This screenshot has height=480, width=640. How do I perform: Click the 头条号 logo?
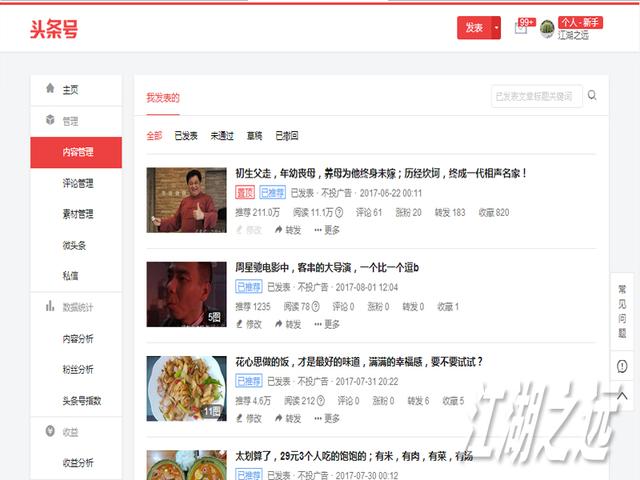(54, 29)
